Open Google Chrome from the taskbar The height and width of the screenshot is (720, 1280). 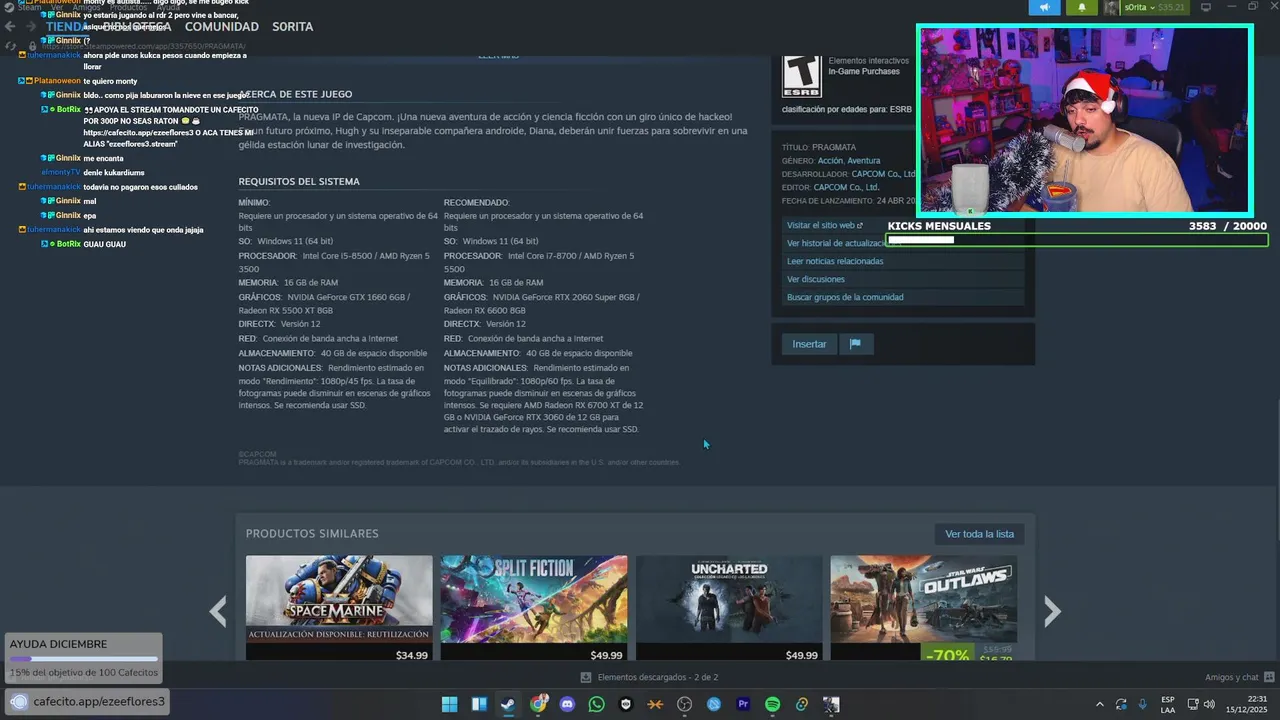pyautogui.click(x=538, y=704)
